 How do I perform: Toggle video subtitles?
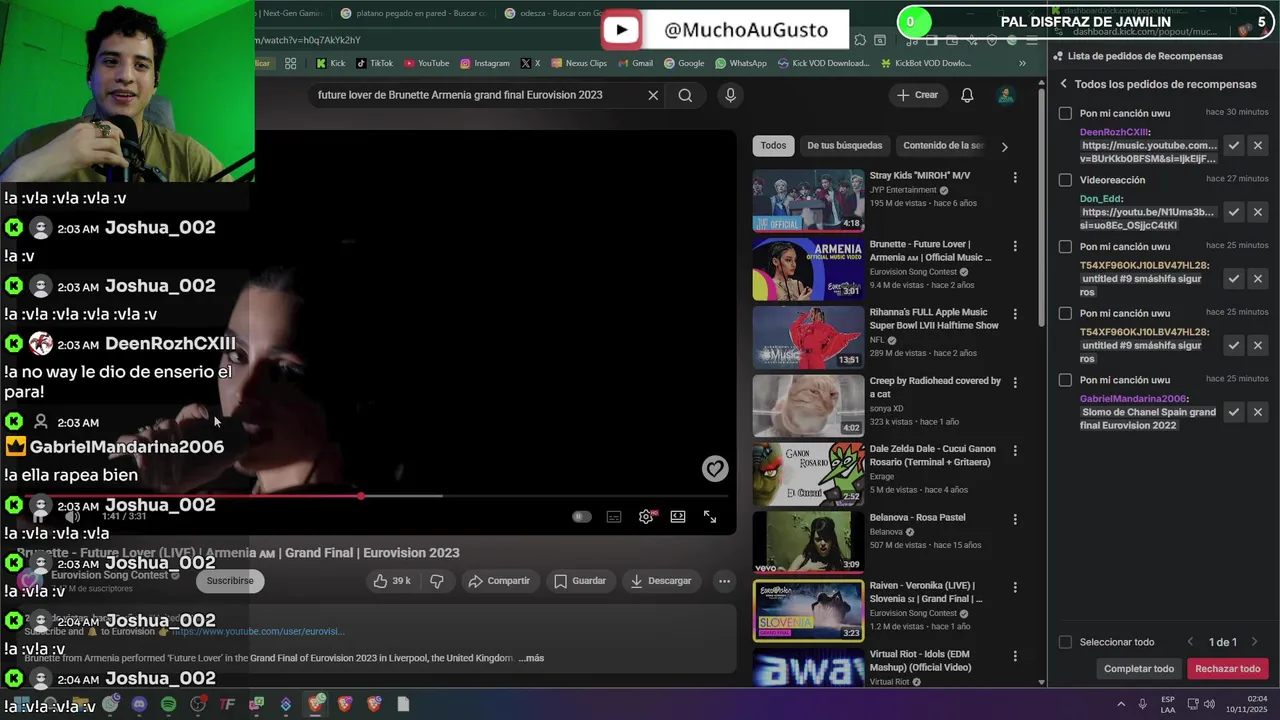pos(614,517)
